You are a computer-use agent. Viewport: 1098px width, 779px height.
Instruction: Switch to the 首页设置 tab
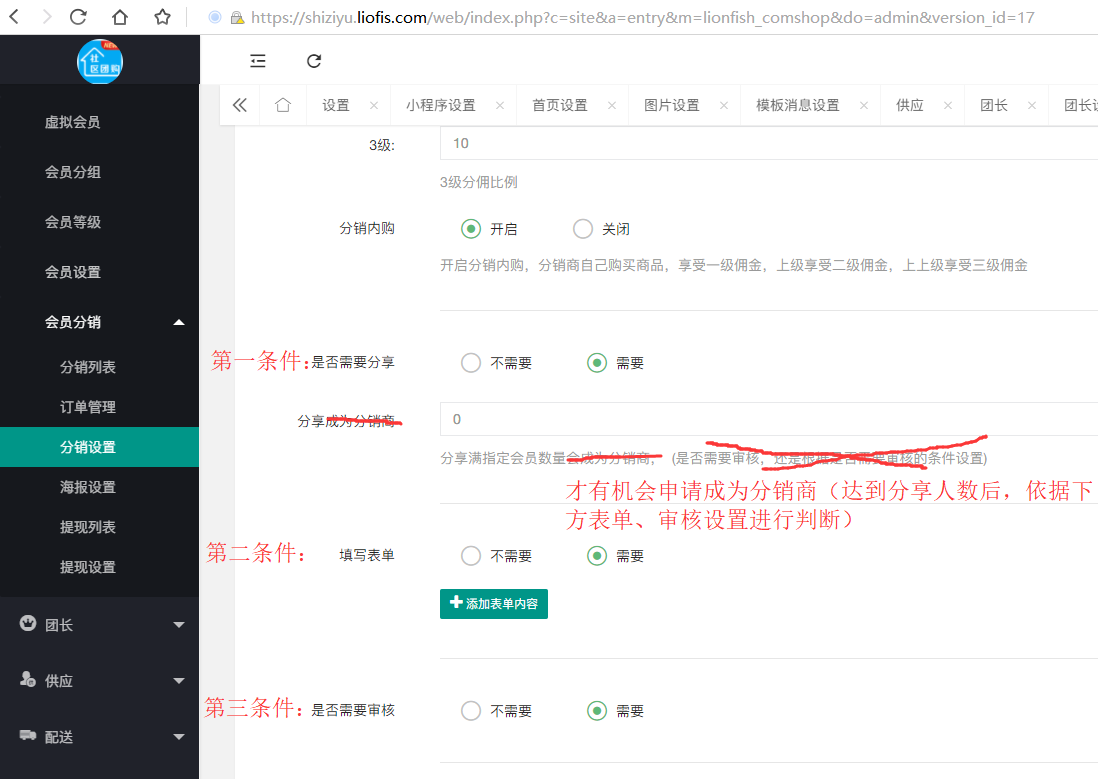560,105
